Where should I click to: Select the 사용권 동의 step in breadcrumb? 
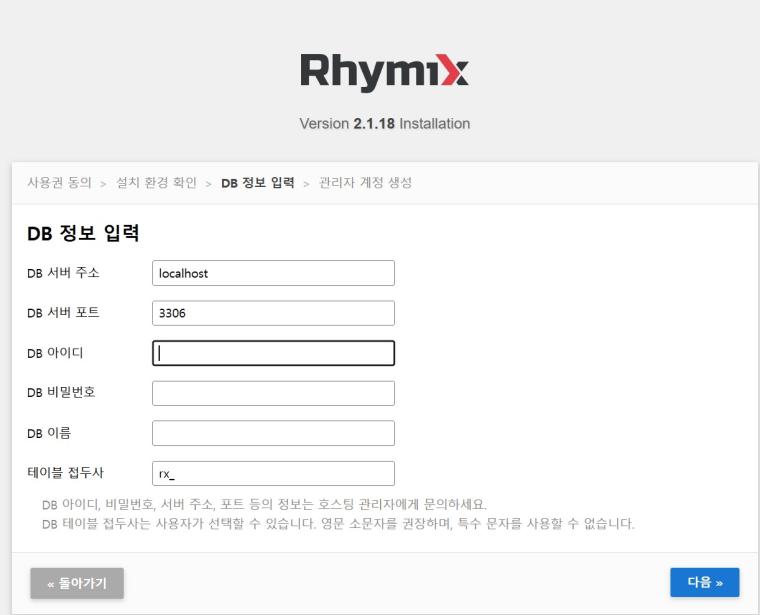click(x=59, y=183)
